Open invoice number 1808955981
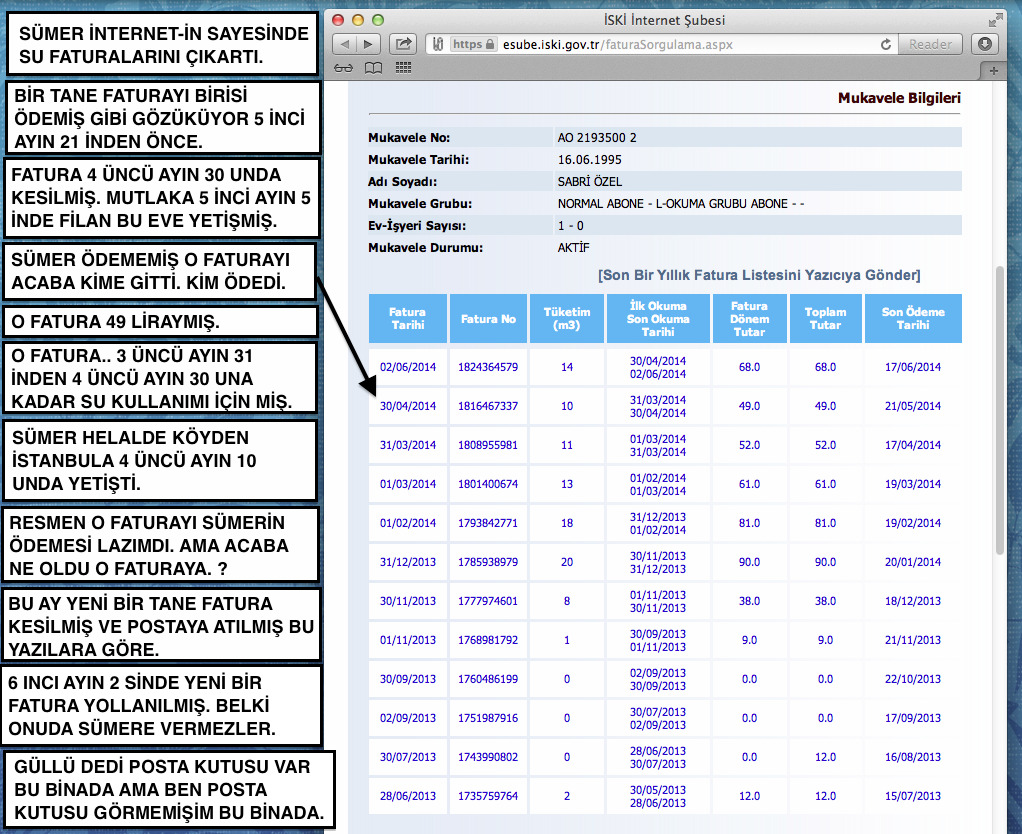The height and width of the screenshot is (834, 1022). tap(488, 445)
